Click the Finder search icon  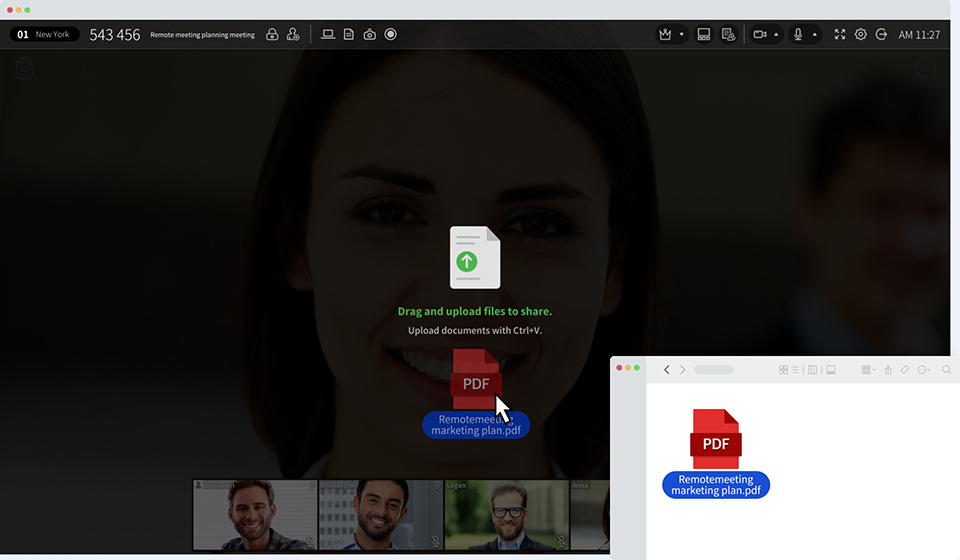(947, 370)
